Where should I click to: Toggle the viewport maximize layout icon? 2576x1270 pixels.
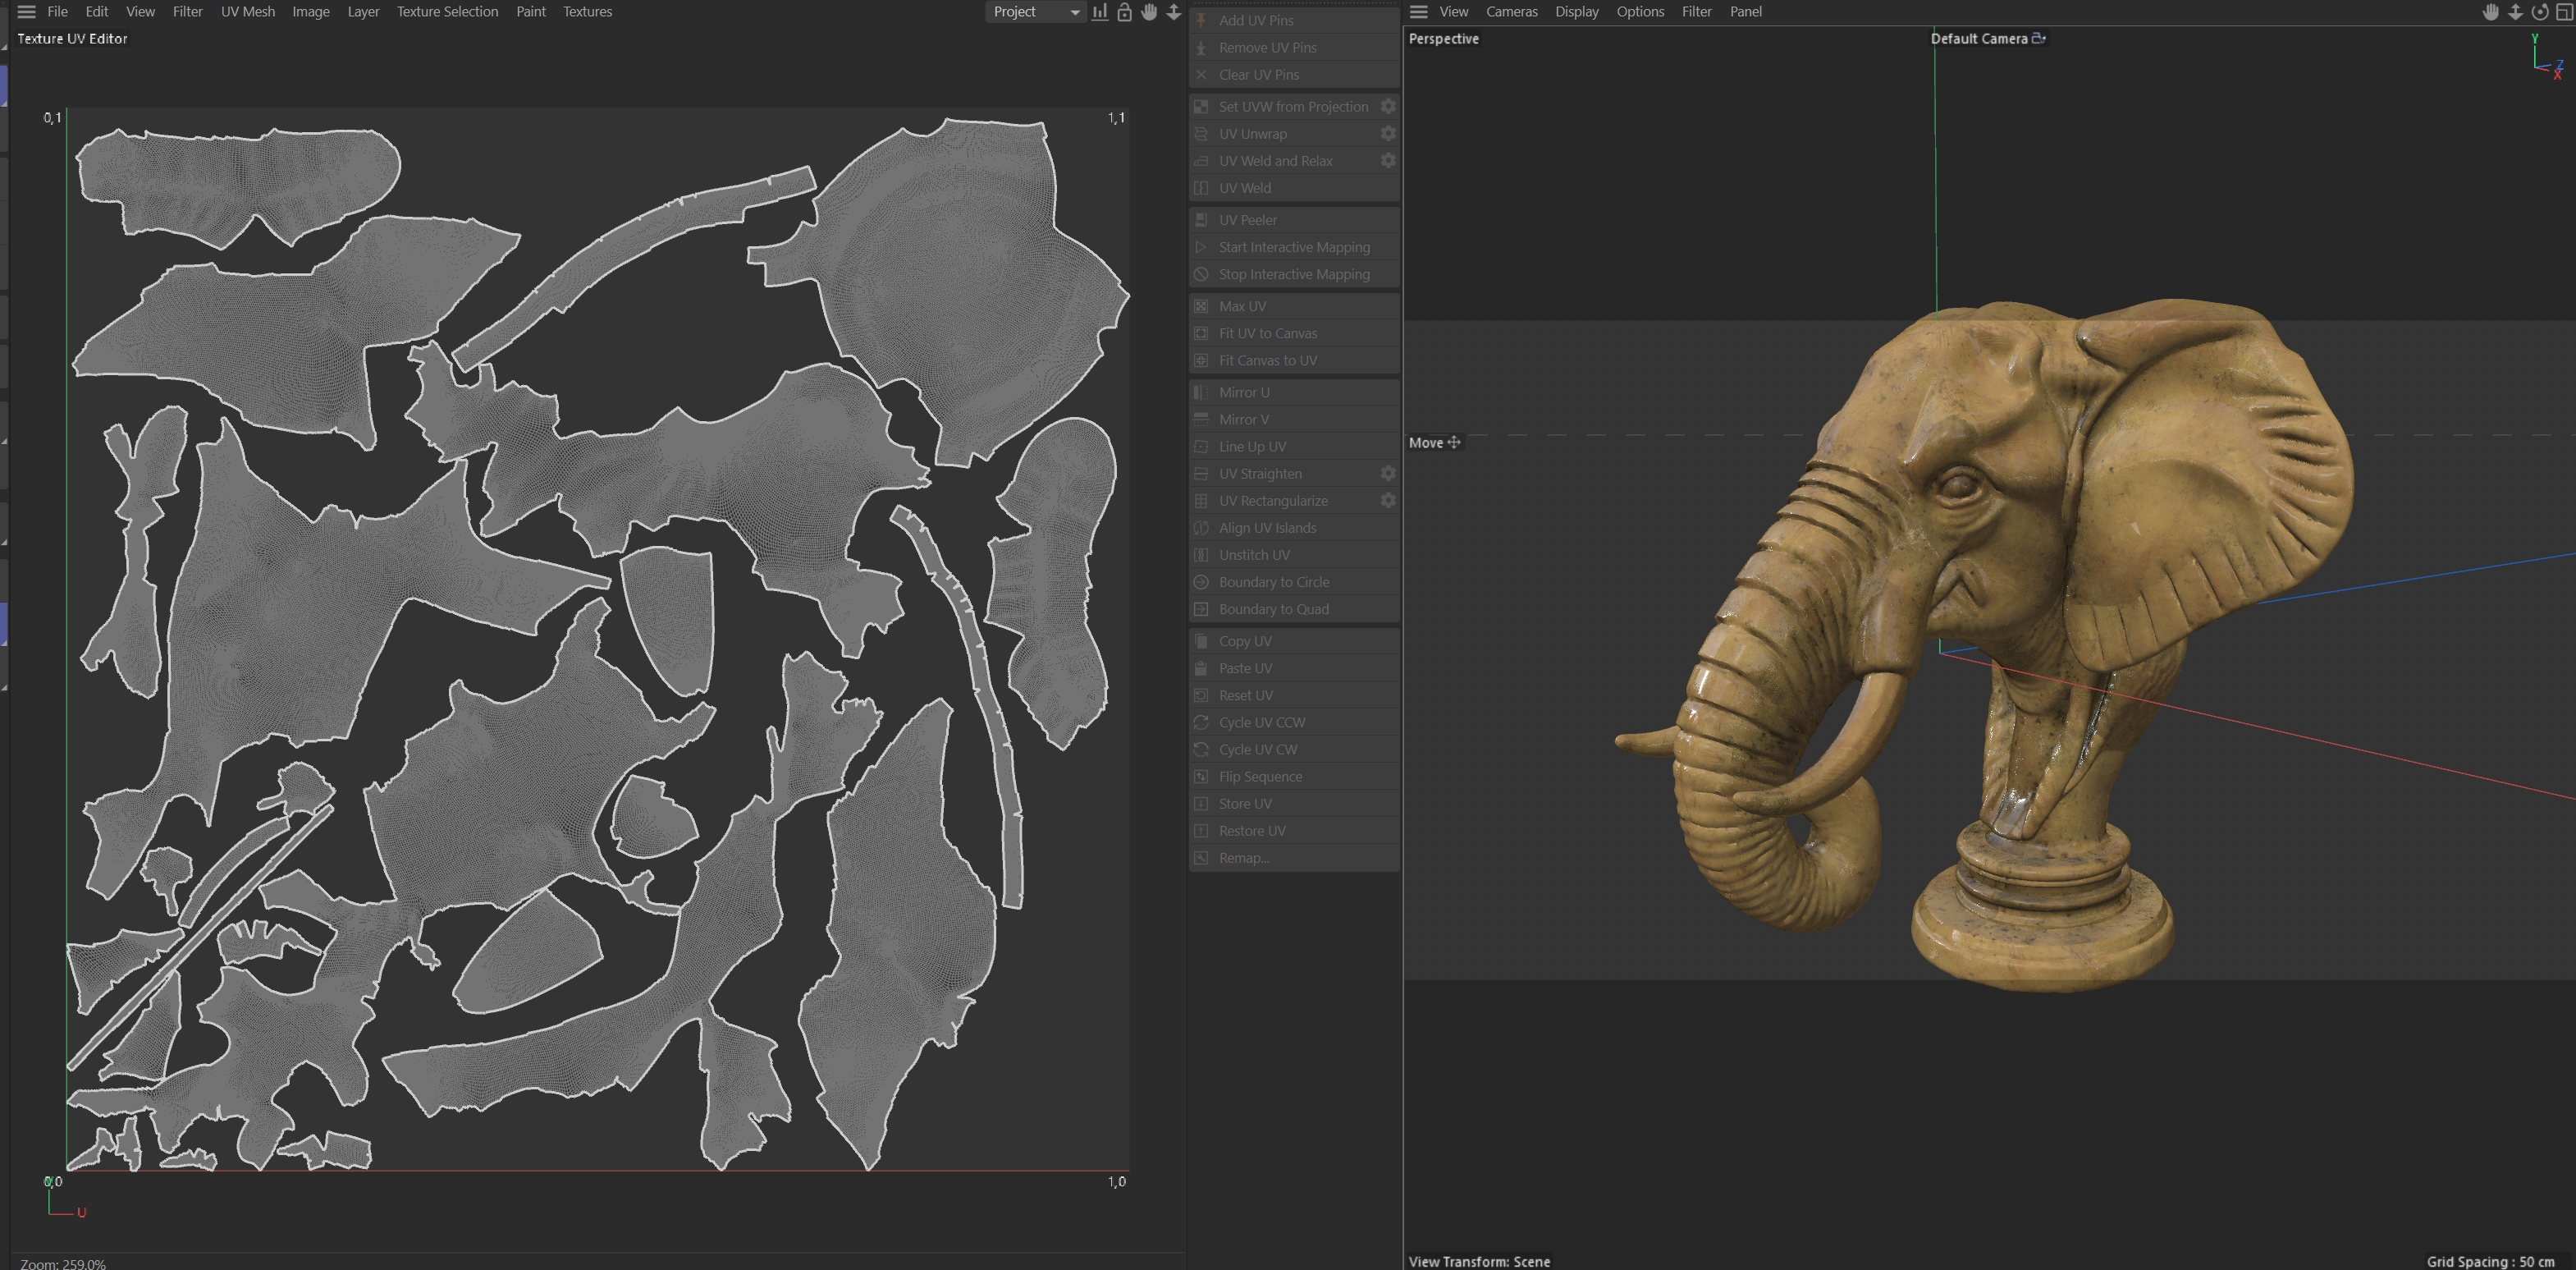(2564, 12)
